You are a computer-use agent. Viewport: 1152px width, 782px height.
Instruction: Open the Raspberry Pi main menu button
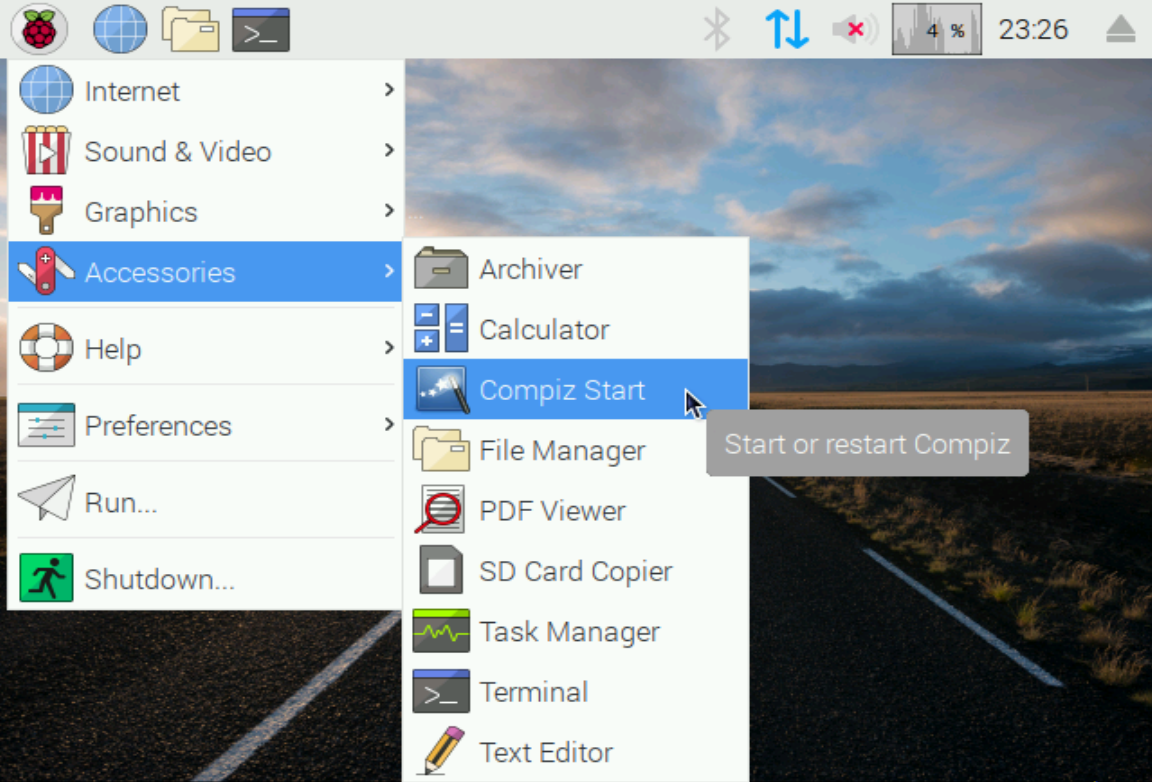(39, 29)
